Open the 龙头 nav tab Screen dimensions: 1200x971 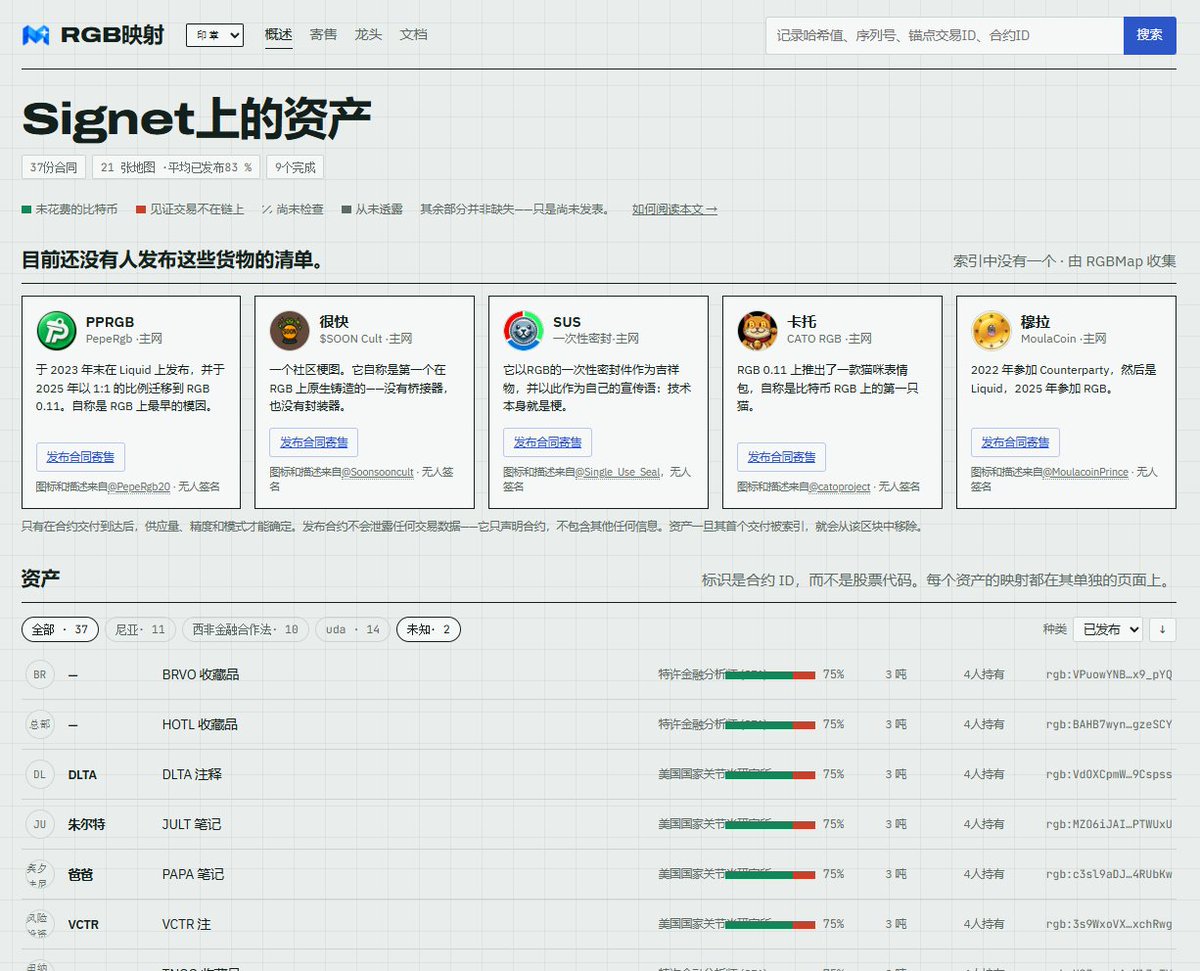click(368, 35)
